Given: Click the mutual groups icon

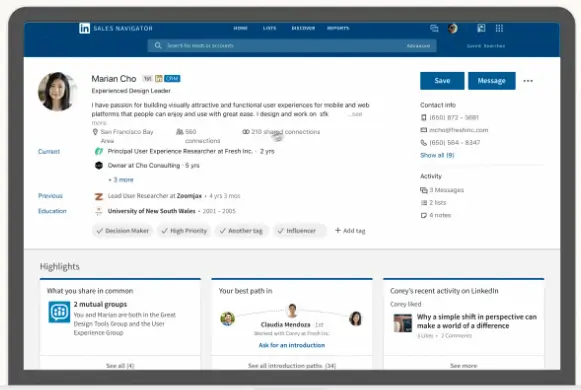Looking at the screenshot, I should tap(59, 312).
